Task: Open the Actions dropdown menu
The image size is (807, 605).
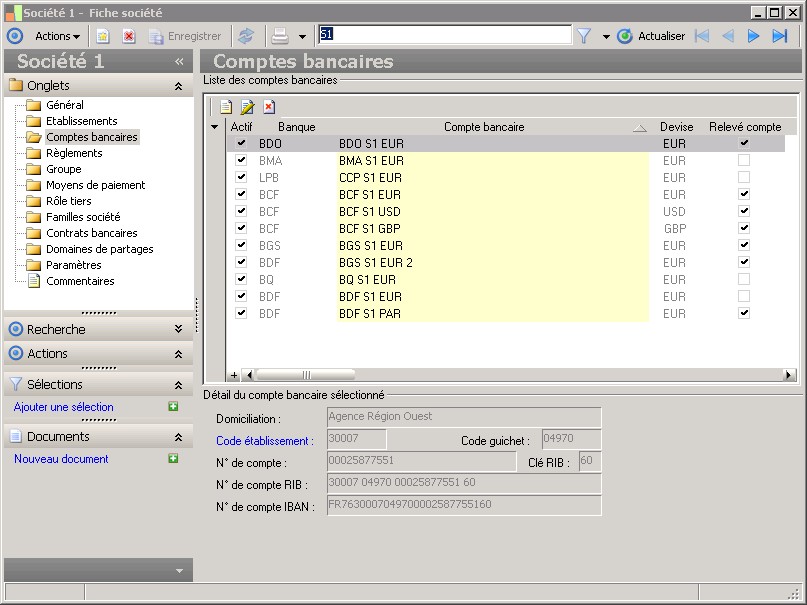Action: [x=58, y=36]
